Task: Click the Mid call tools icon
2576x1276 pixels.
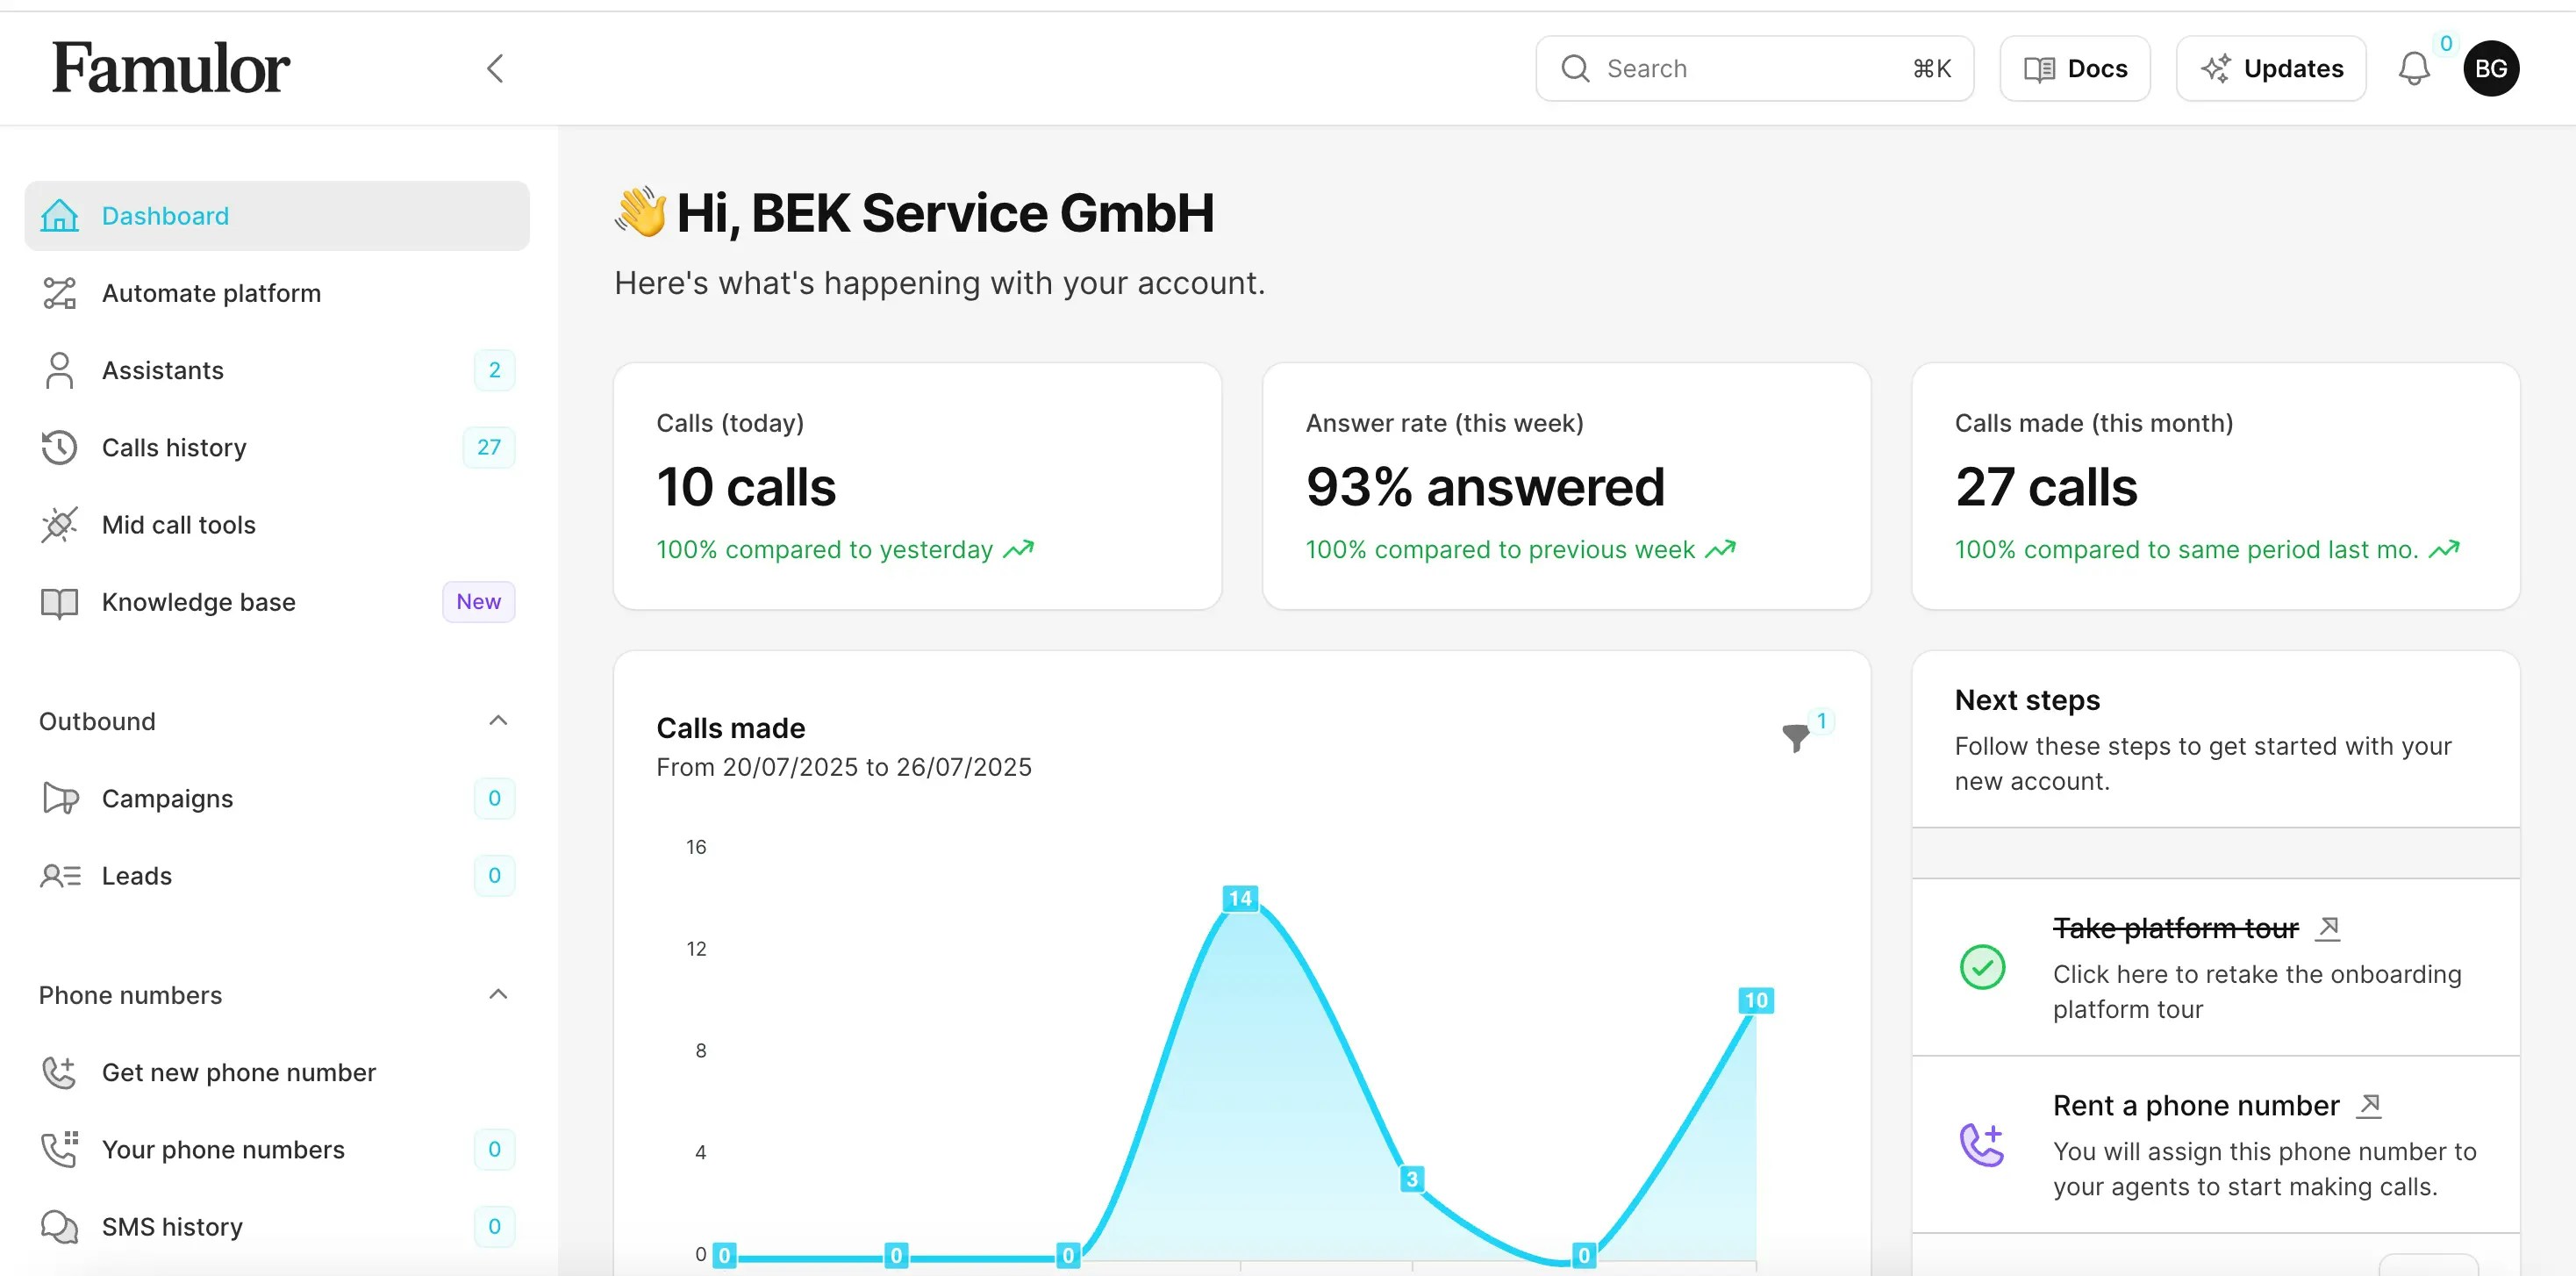Action: click(60, 524)
